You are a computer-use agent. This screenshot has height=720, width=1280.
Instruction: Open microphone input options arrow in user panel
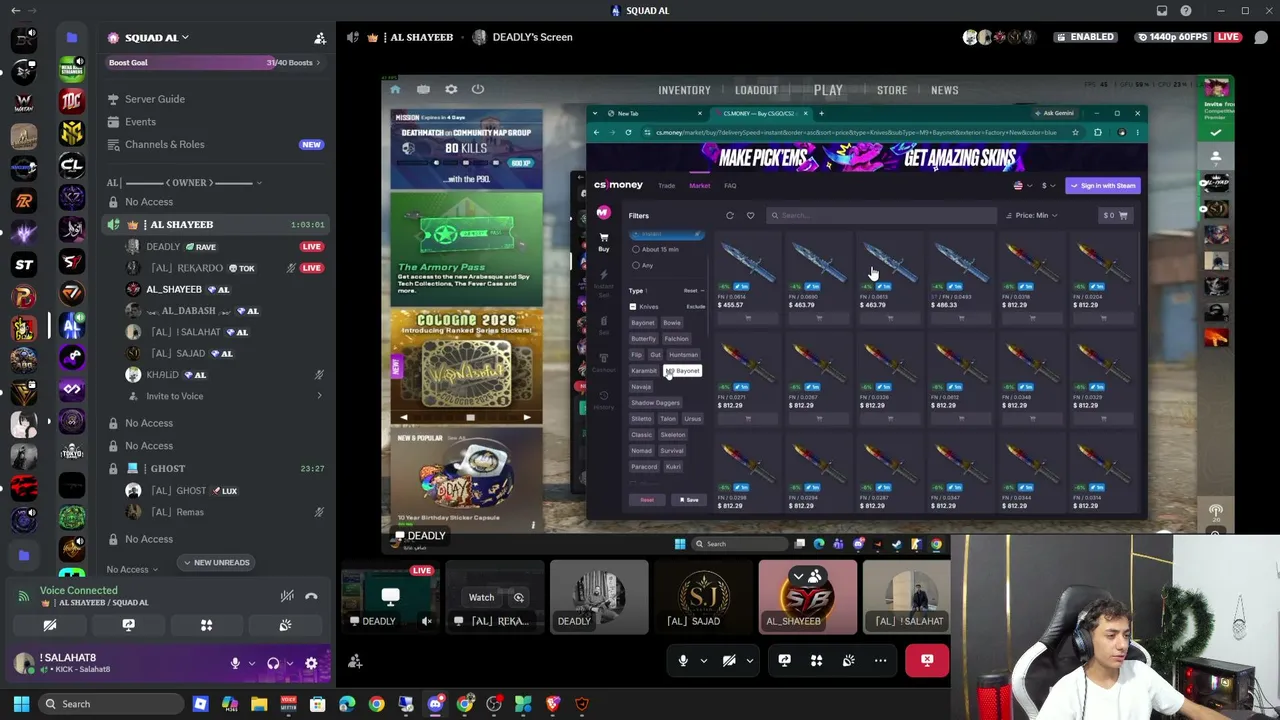click(x=251, y=663)
